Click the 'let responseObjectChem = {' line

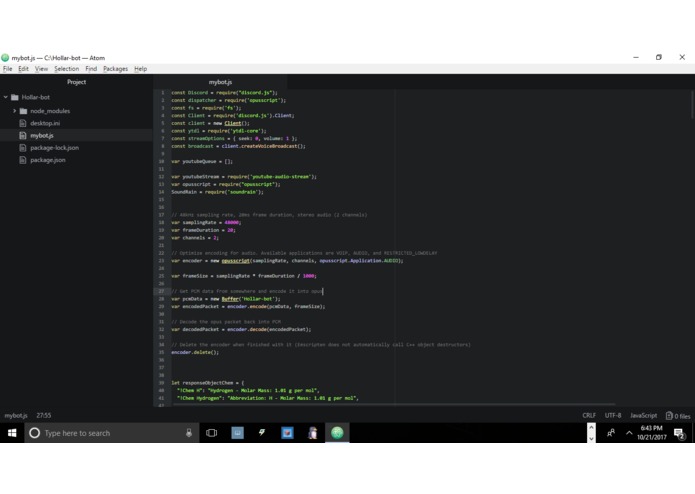207,383
